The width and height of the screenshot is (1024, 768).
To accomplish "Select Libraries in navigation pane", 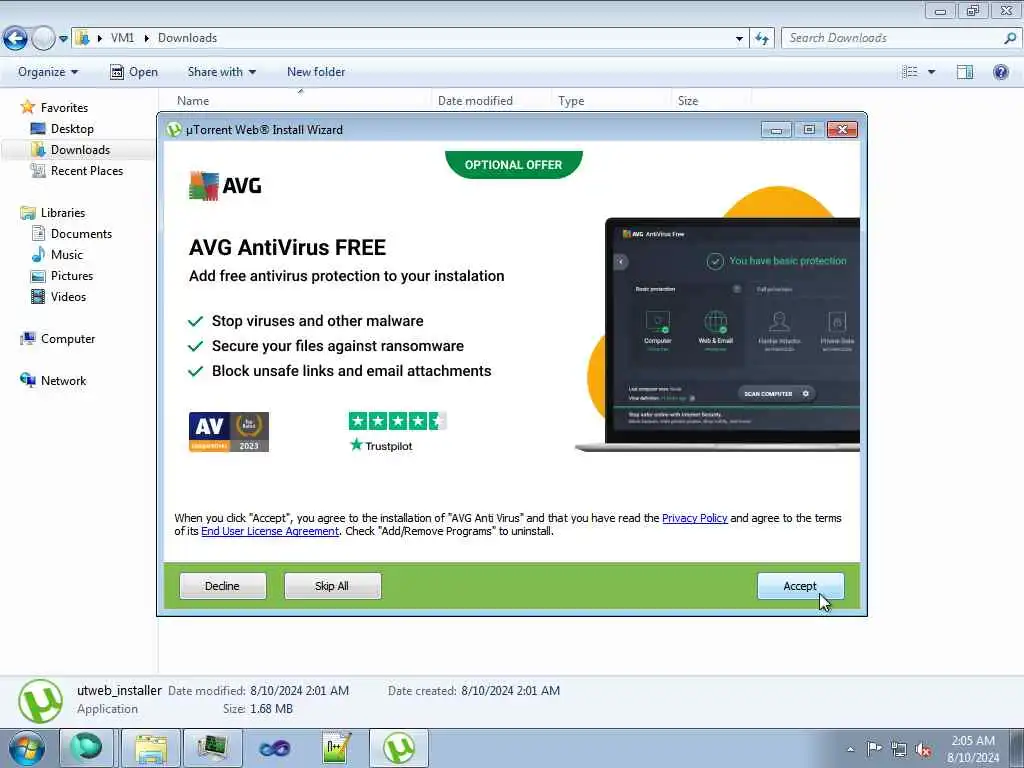I will (53, 212).
